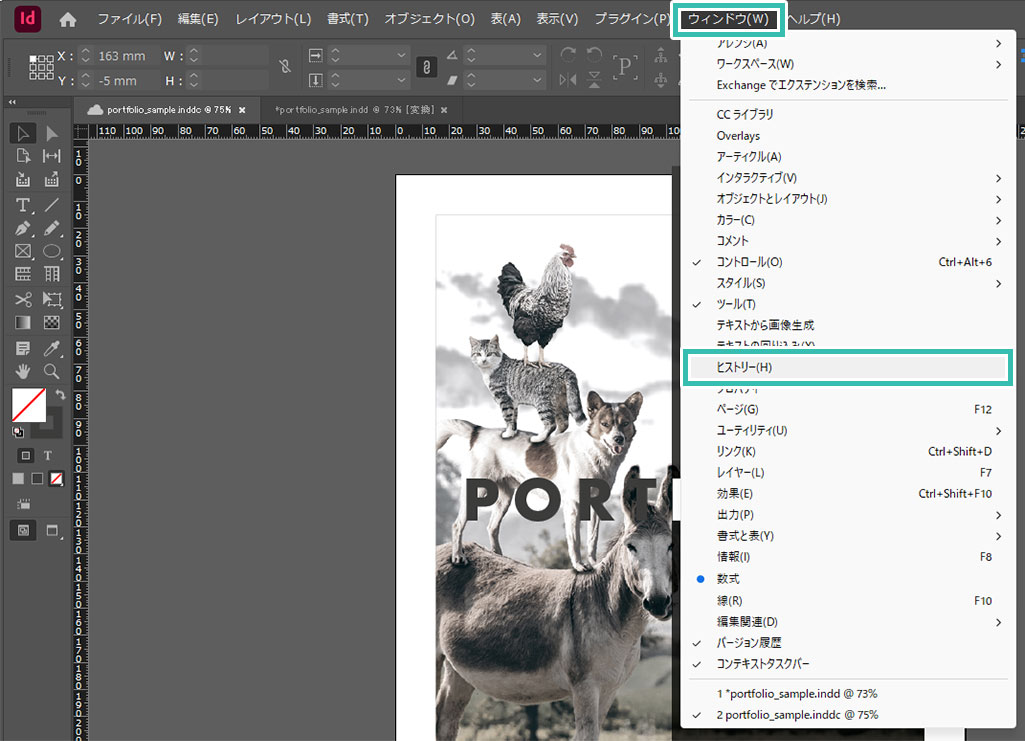Click the Rectangle Frame tool
This screenshot has width=1025, height=741.
(23, 252)
